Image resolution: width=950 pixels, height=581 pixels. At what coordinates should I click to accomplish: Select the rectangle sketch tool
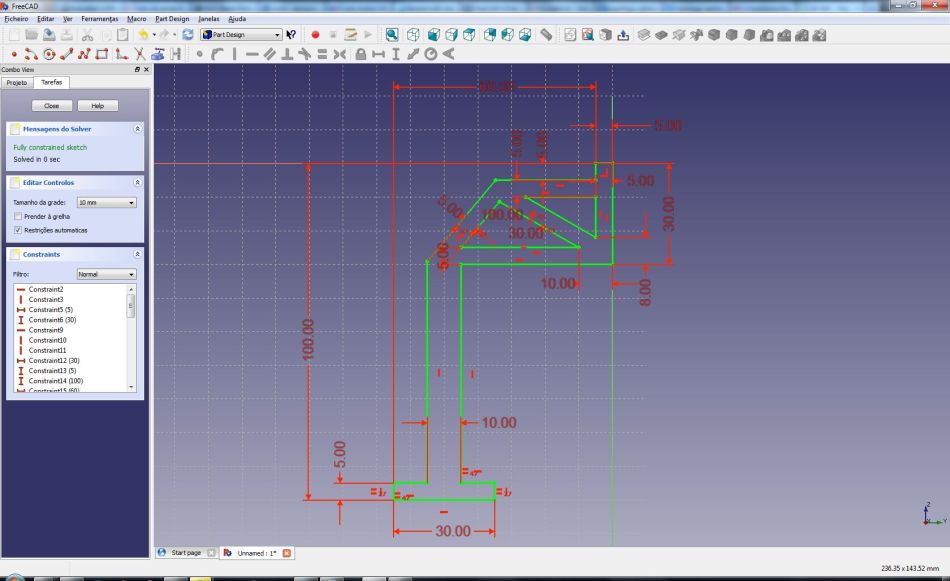tap(102, 54)
